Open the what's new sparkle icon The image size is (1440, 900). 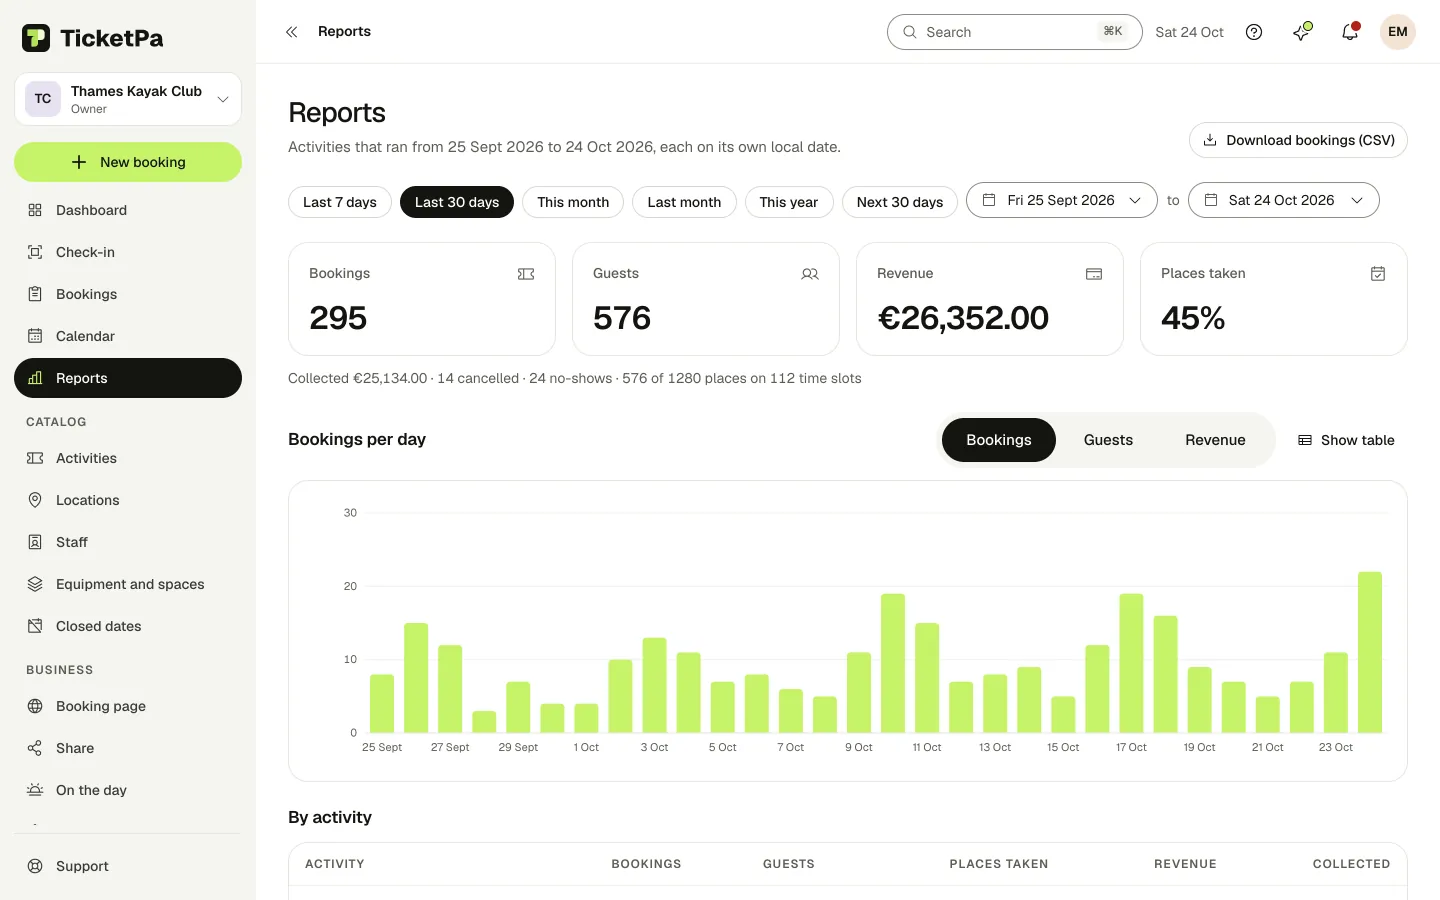pos(1302,32)
